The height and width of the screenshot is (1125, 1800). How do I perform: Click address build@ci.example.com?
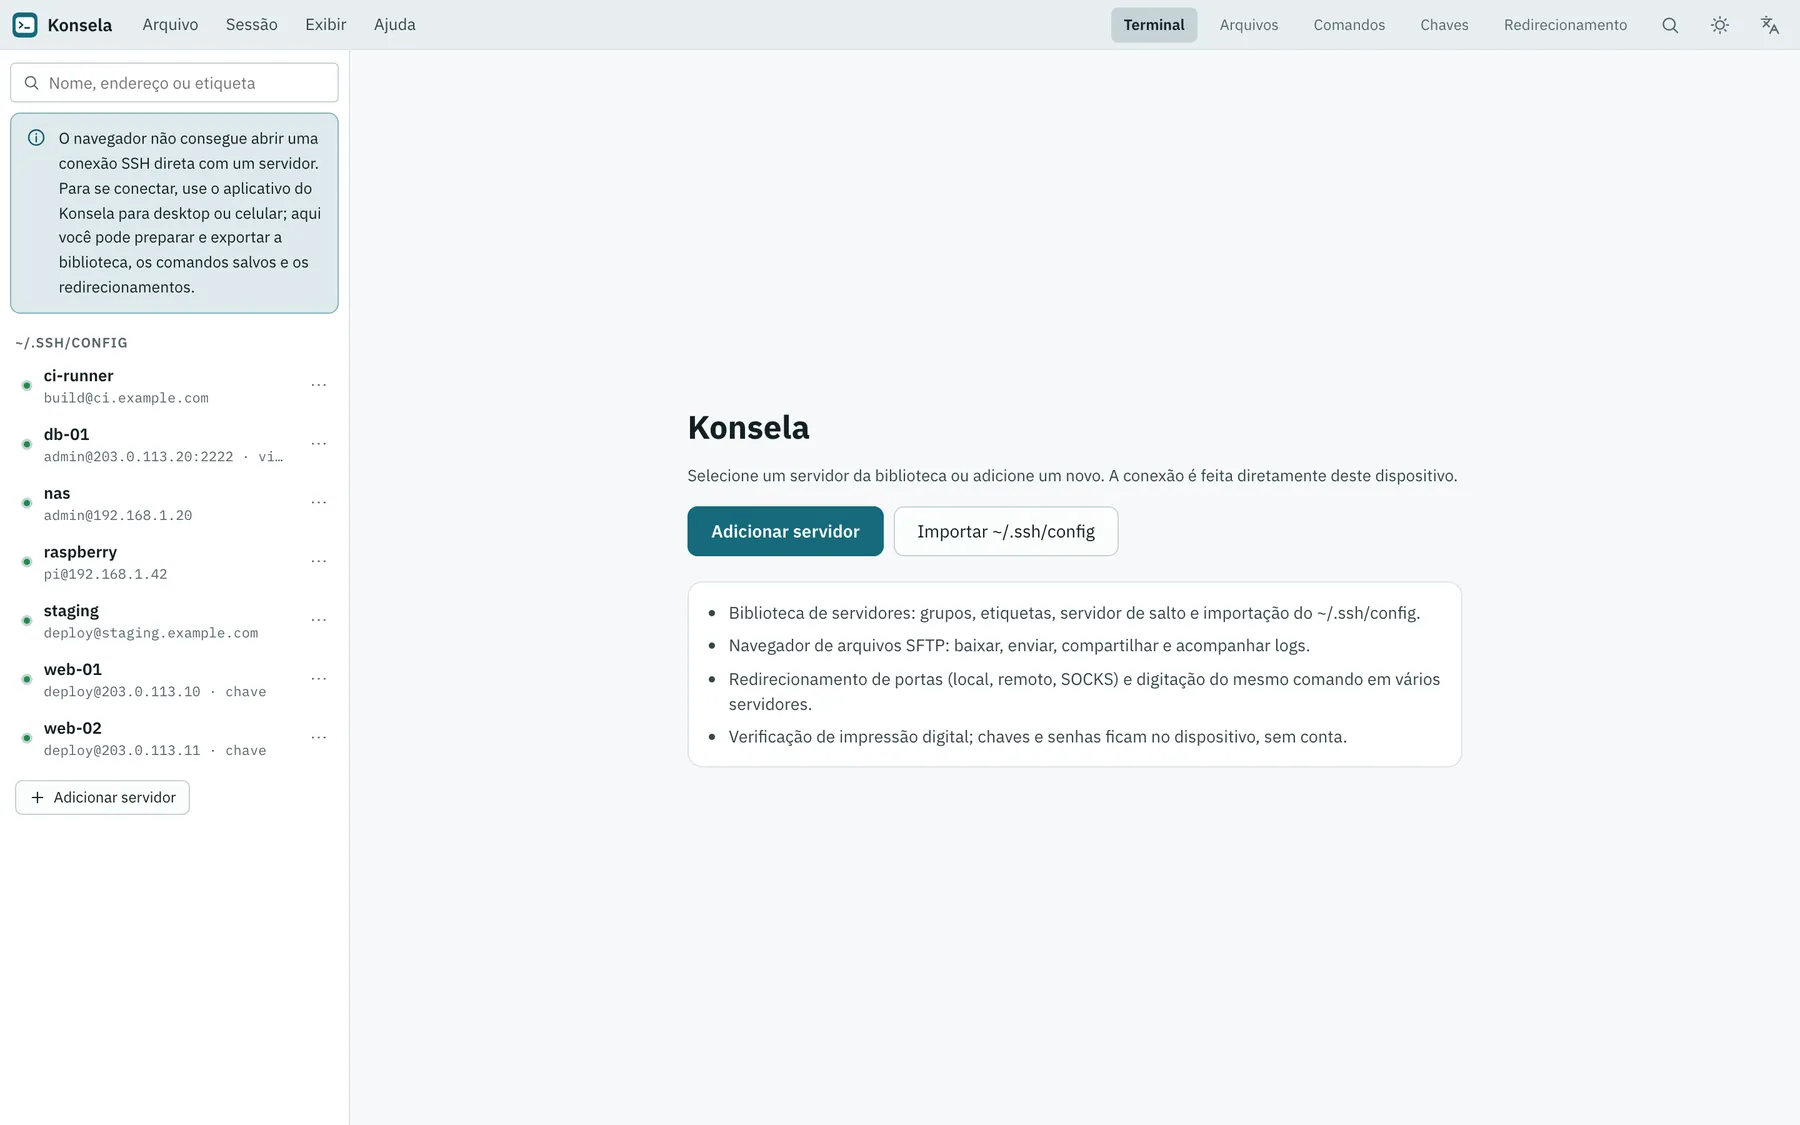[126, 398]
